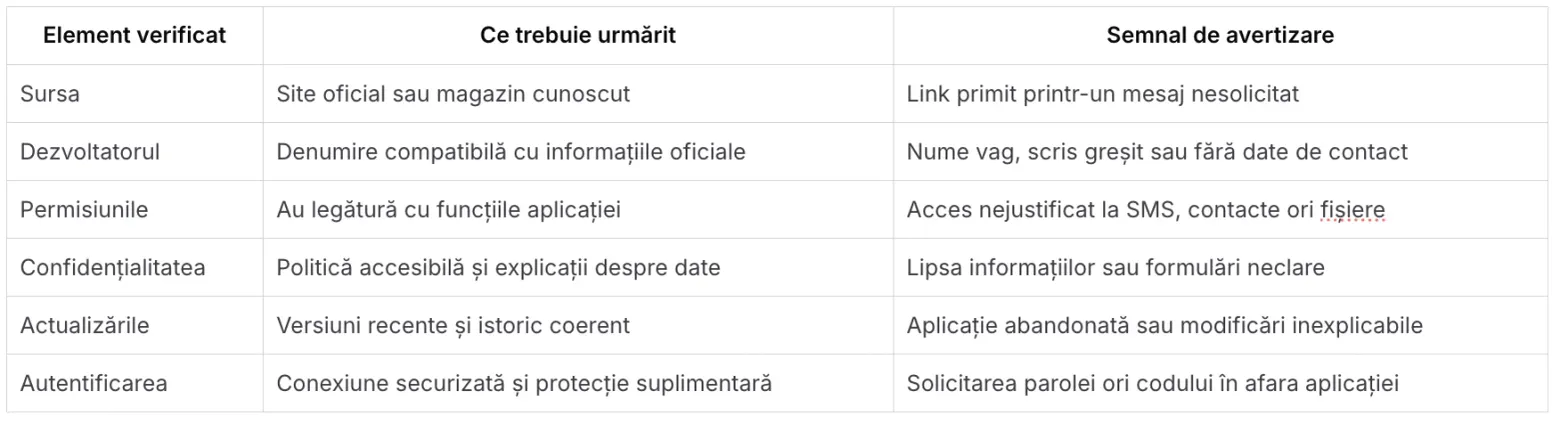Click 'Denumire compatibilă cu informațiile oficiale' cell

click(x=578, y=152)
